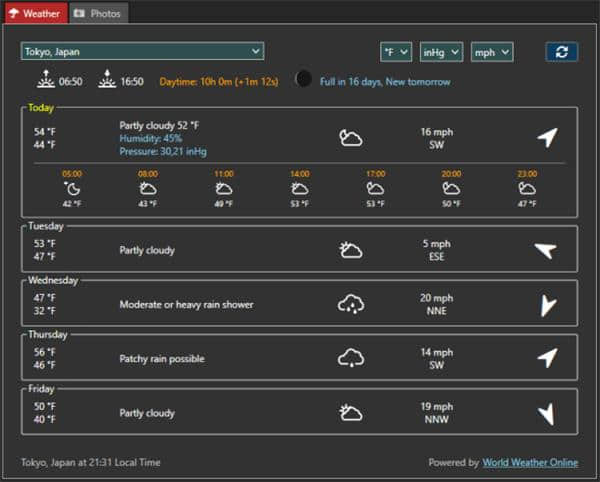The image size is (600, 482).
Task: Click the moon phase icon
Action: click(x=304, y=79)
